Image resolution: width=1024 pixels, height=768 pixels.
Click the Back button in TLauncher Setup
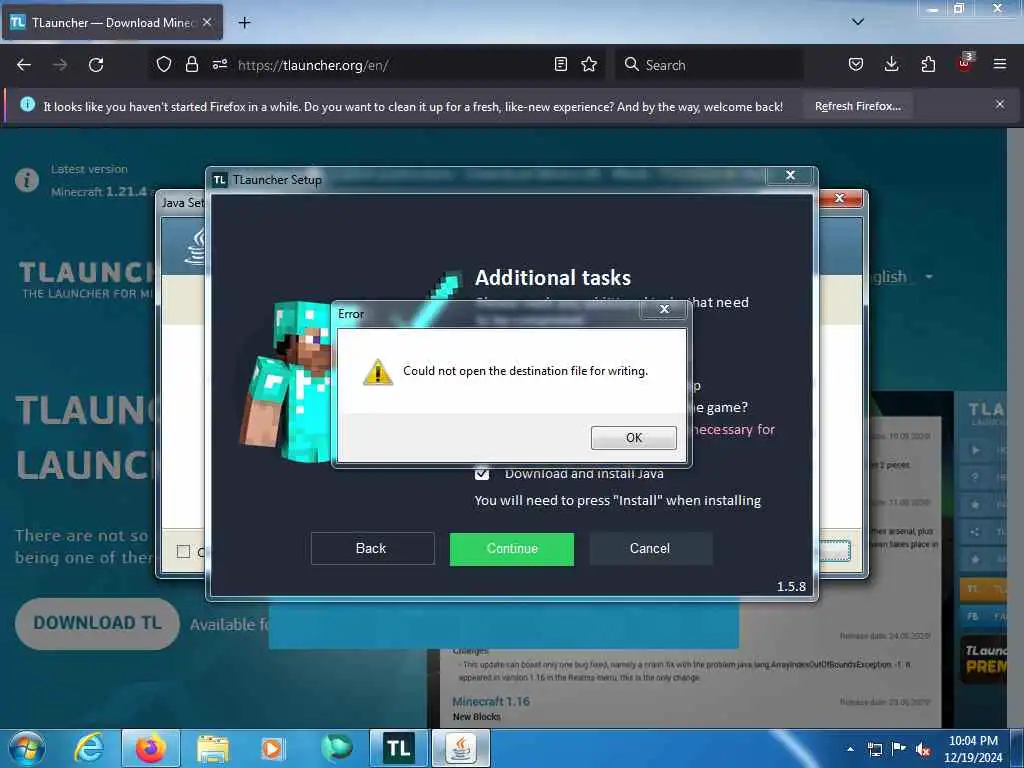click(x=372, y=549)
